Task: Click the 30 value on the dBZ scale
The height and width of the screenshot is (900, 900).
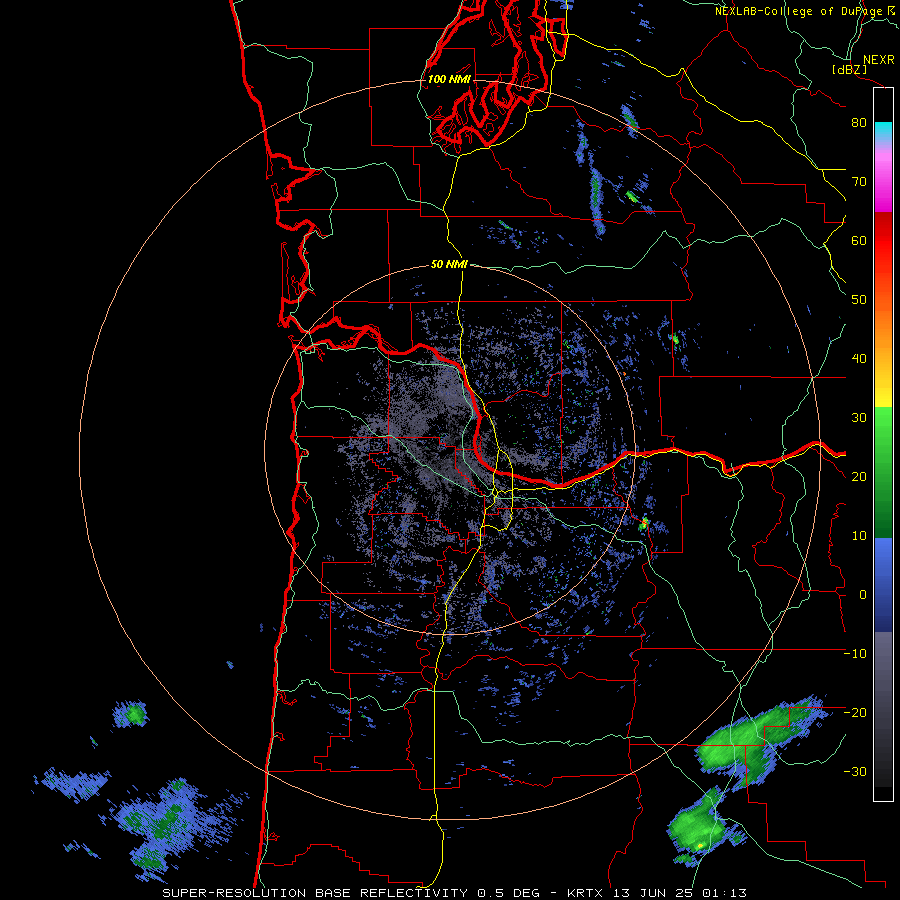Action: [x=859, y=418]
